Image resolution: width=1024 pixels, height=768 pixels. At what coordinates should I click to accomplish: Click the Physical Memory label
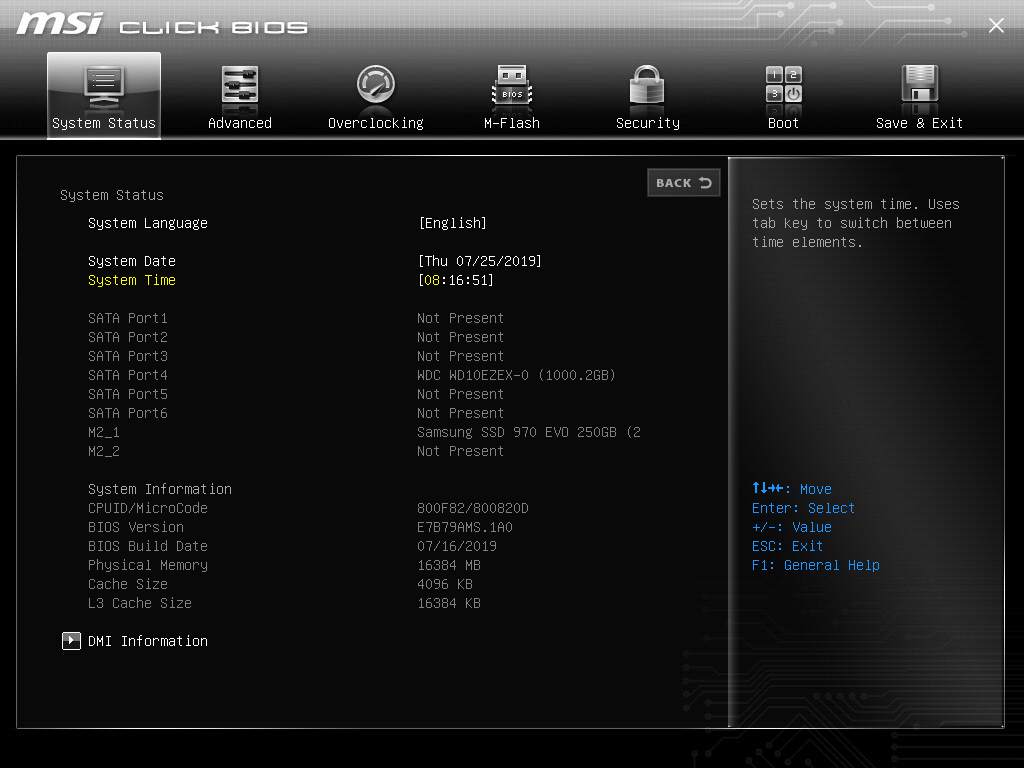point(148,565)
